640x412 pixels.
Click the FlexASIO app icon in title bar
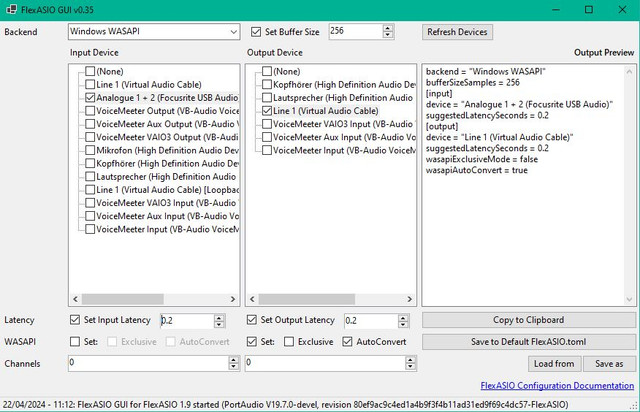click(11, 9)
